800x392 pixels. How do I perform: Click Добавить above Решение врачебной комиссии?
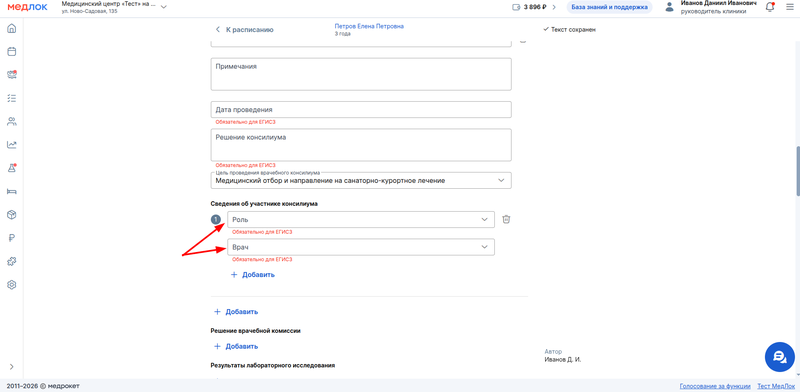click(x=236, y=311)
